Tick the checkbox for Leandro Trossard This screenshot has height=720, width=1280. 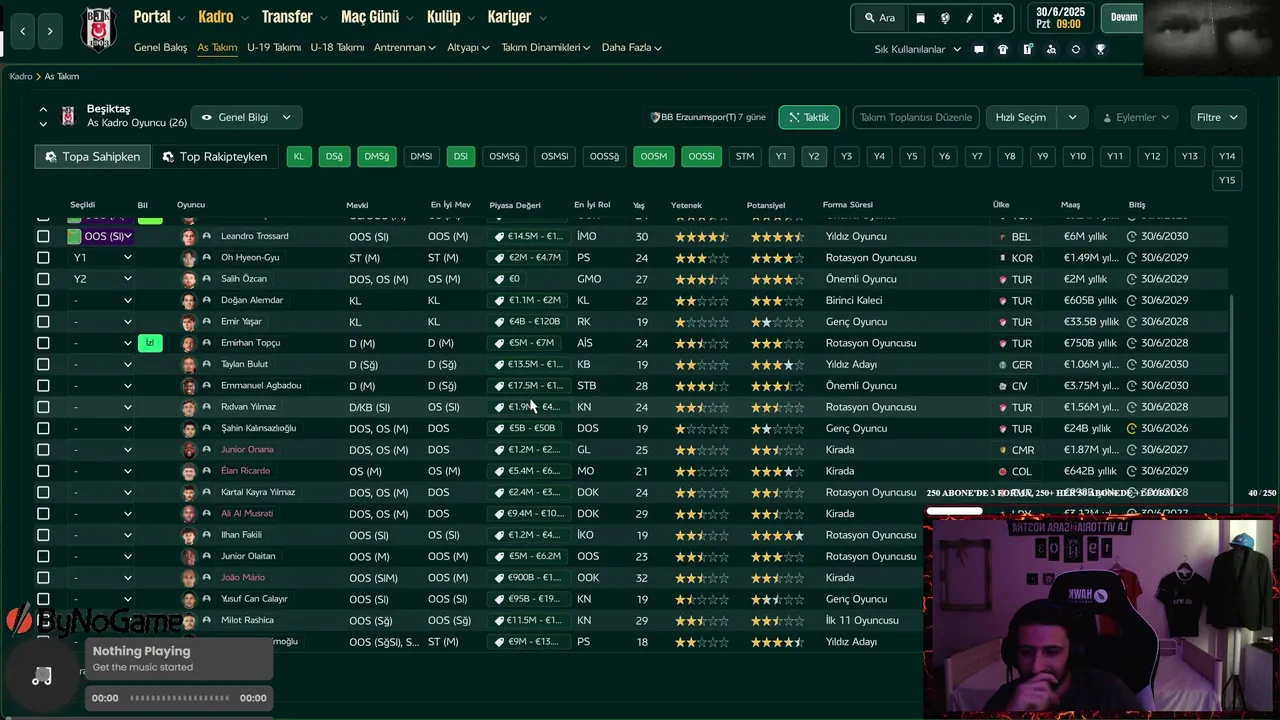(43, 237)
